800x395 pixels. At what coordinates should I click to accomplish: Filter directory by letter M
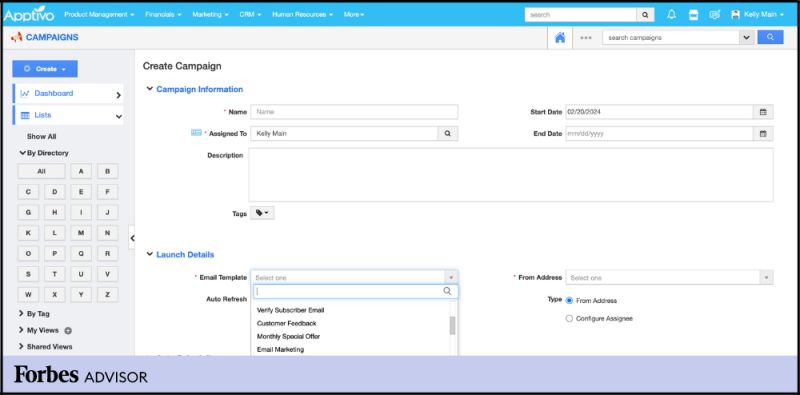coord(81,233)
